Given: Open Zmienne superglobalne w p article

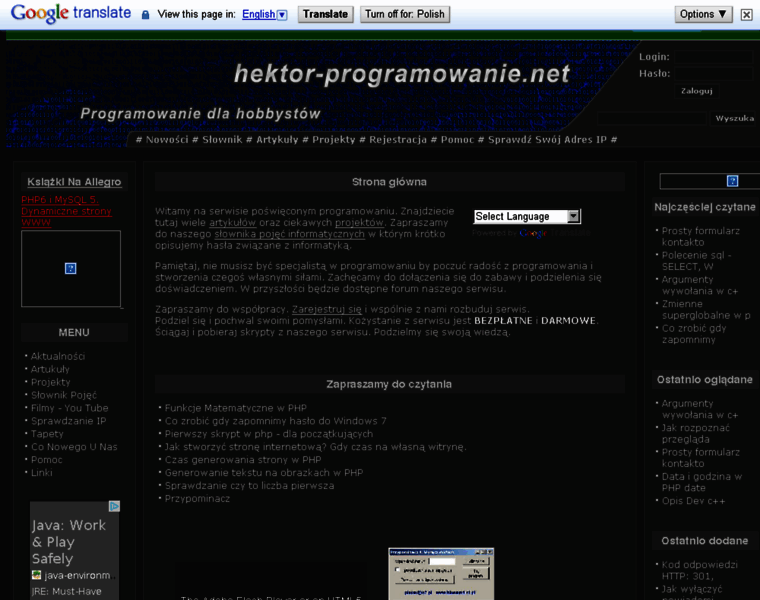Looking at the screenshot, I should (x=706, y=309).
